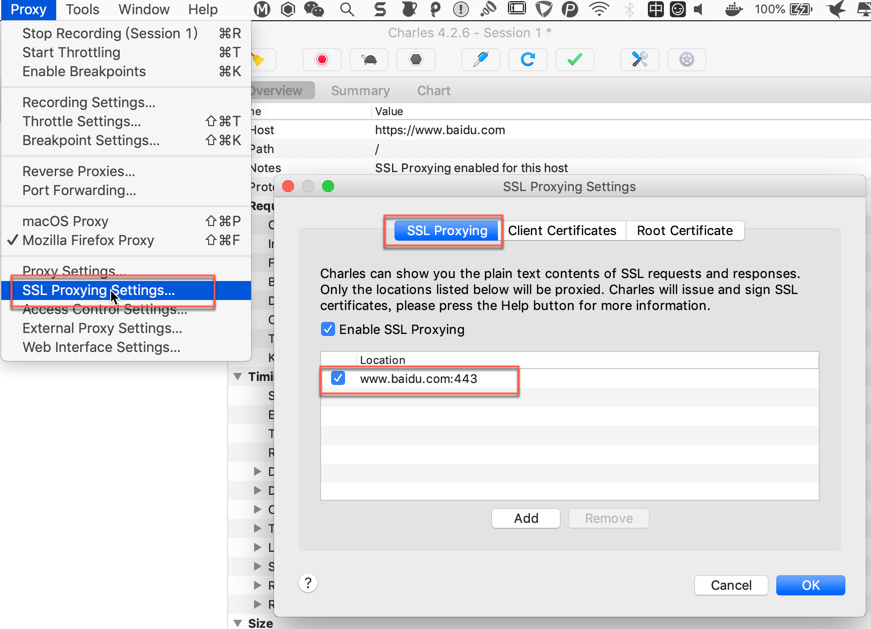
Task: Click the turtle throttling icon
Action: [x=369, y=59]
